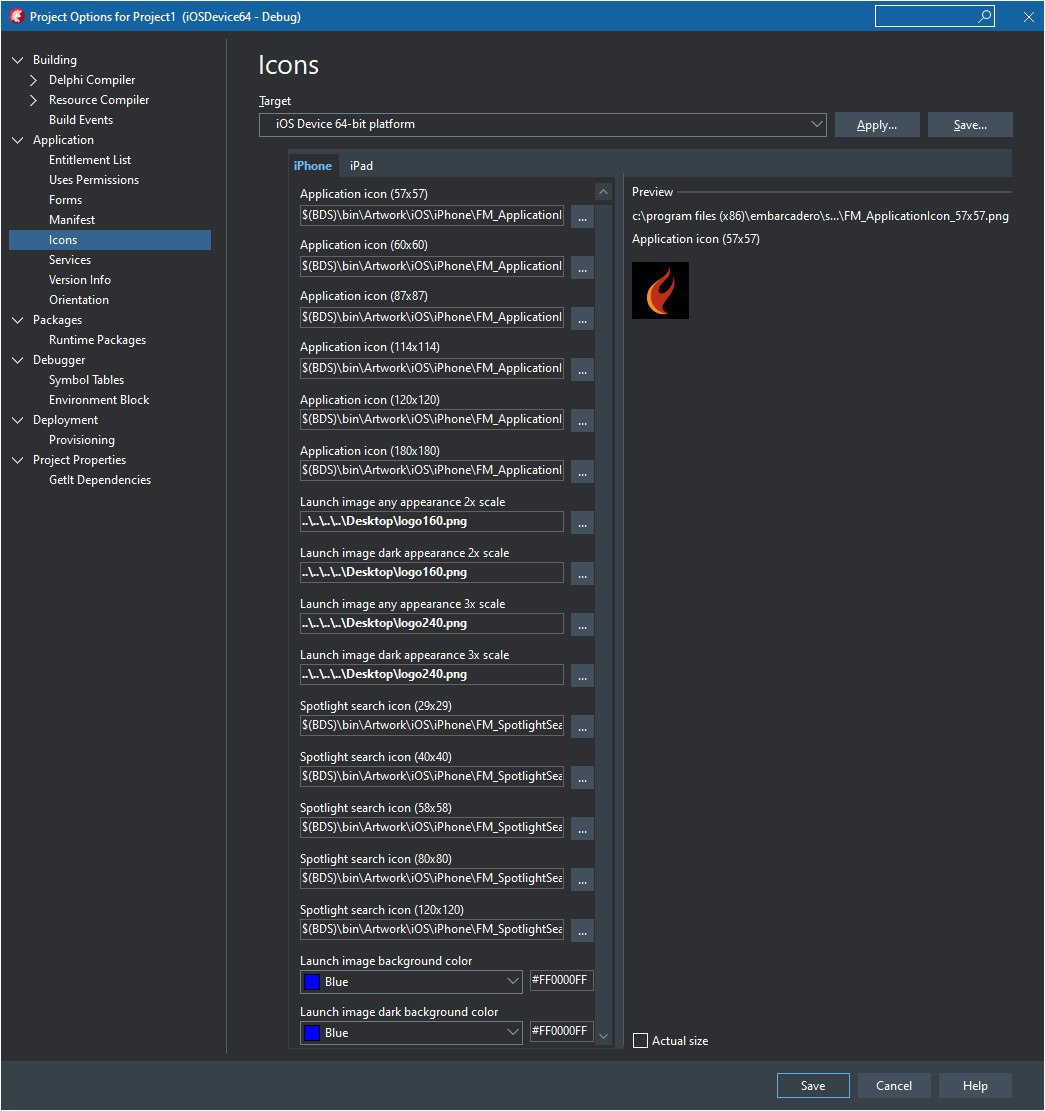Expand the Delphi Compiler node
Viewport: 1045px width, 1111px height.
coord(33,80)
